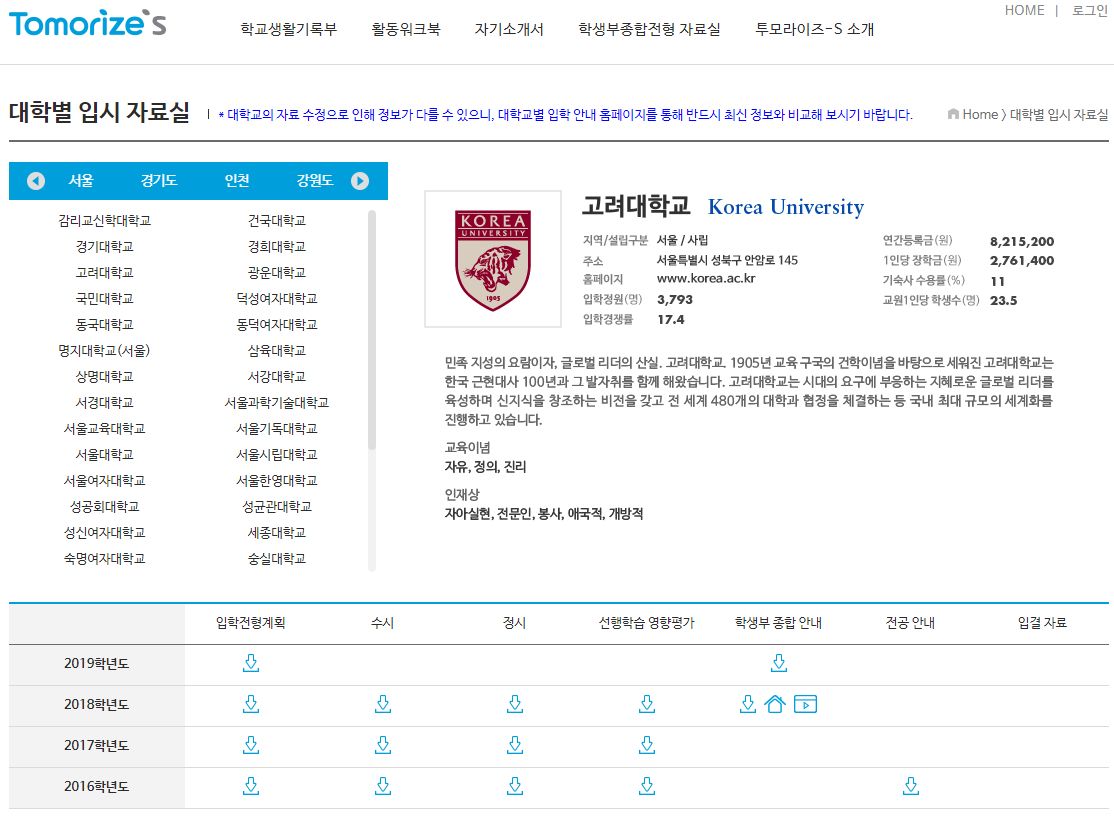Click the 8,215,200 tuition value
The height and width of the screenshot is (818, 1114).
tap(1022, 242)
